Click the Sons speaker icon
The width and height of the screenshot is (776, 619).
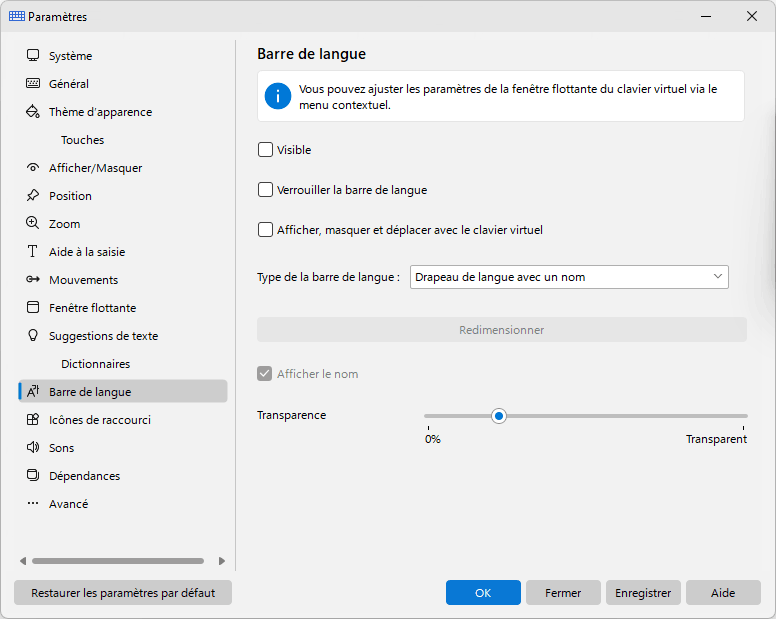[x=33, y=447]
